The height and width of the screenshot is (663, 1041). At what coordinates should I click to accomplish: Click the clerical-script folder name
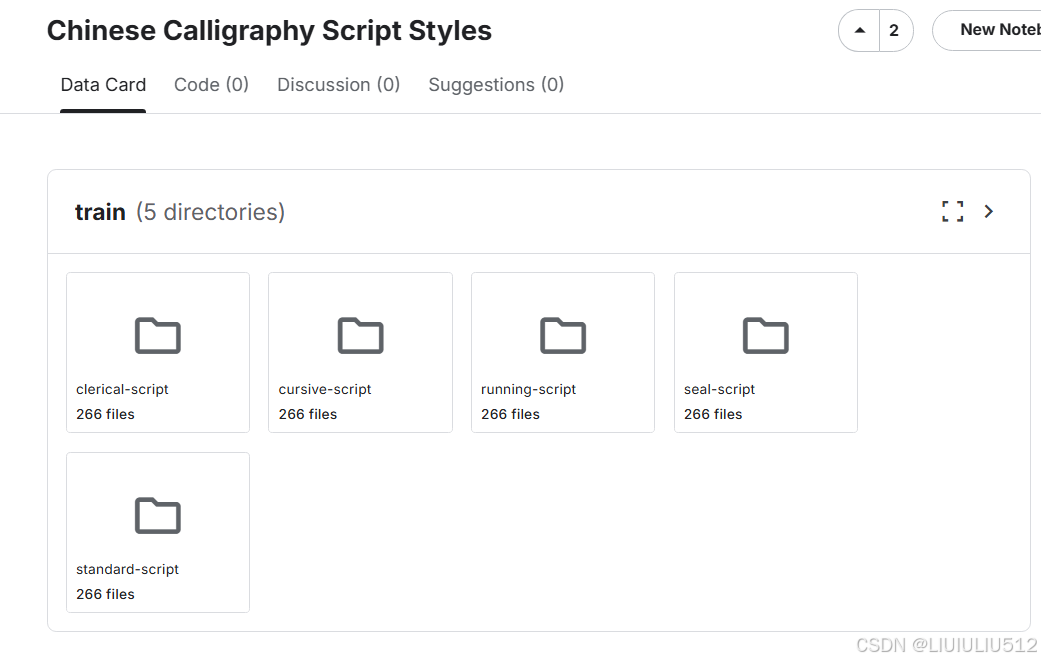coord(122,389)
